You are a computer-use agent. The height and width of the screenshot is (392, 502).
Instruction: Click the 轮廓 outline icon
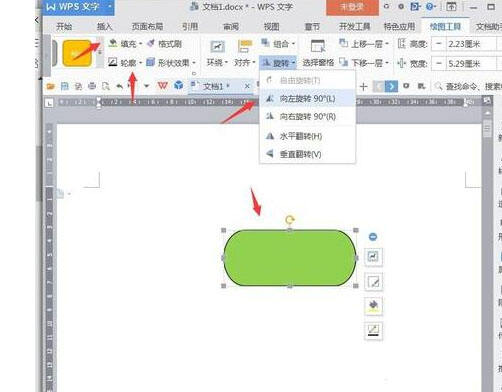(113, 62)
